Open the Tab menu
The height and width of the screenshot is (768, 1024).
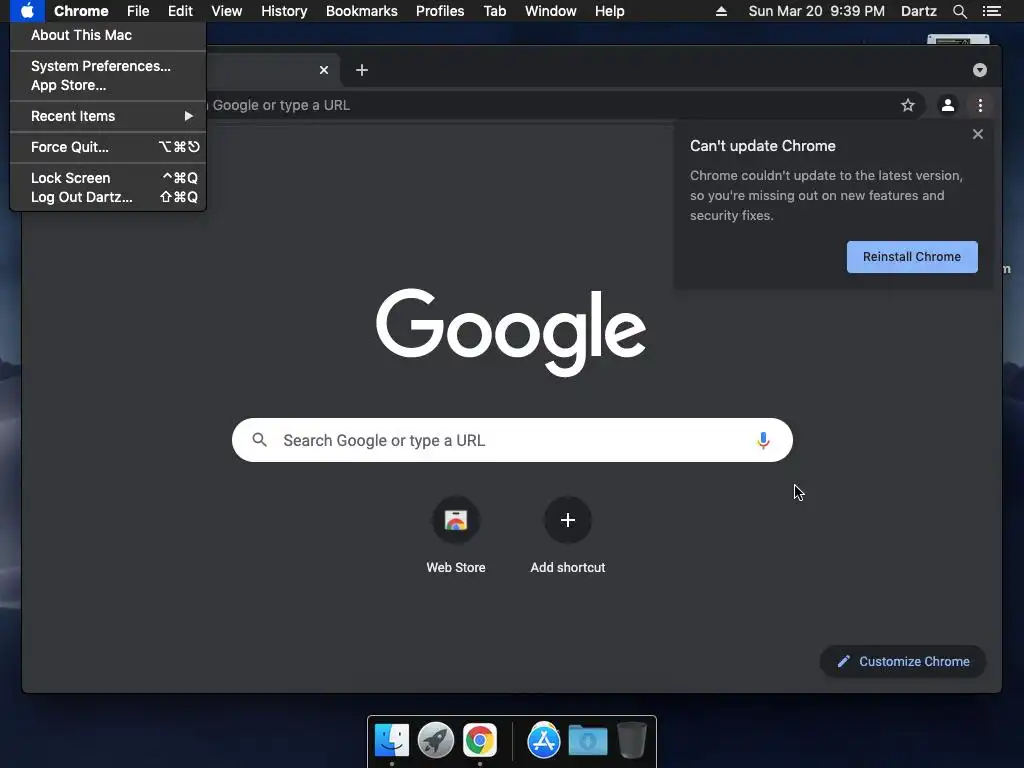494,11
